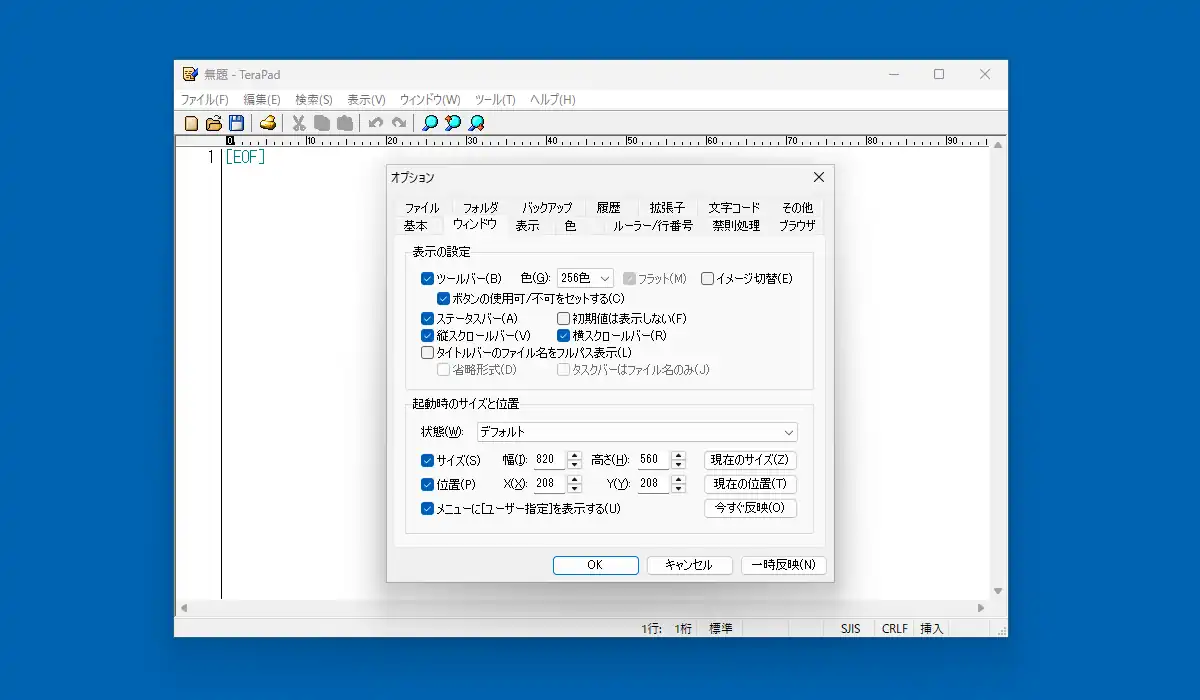Open the ヘルプ(H) menu

click(x=553, y=100)
